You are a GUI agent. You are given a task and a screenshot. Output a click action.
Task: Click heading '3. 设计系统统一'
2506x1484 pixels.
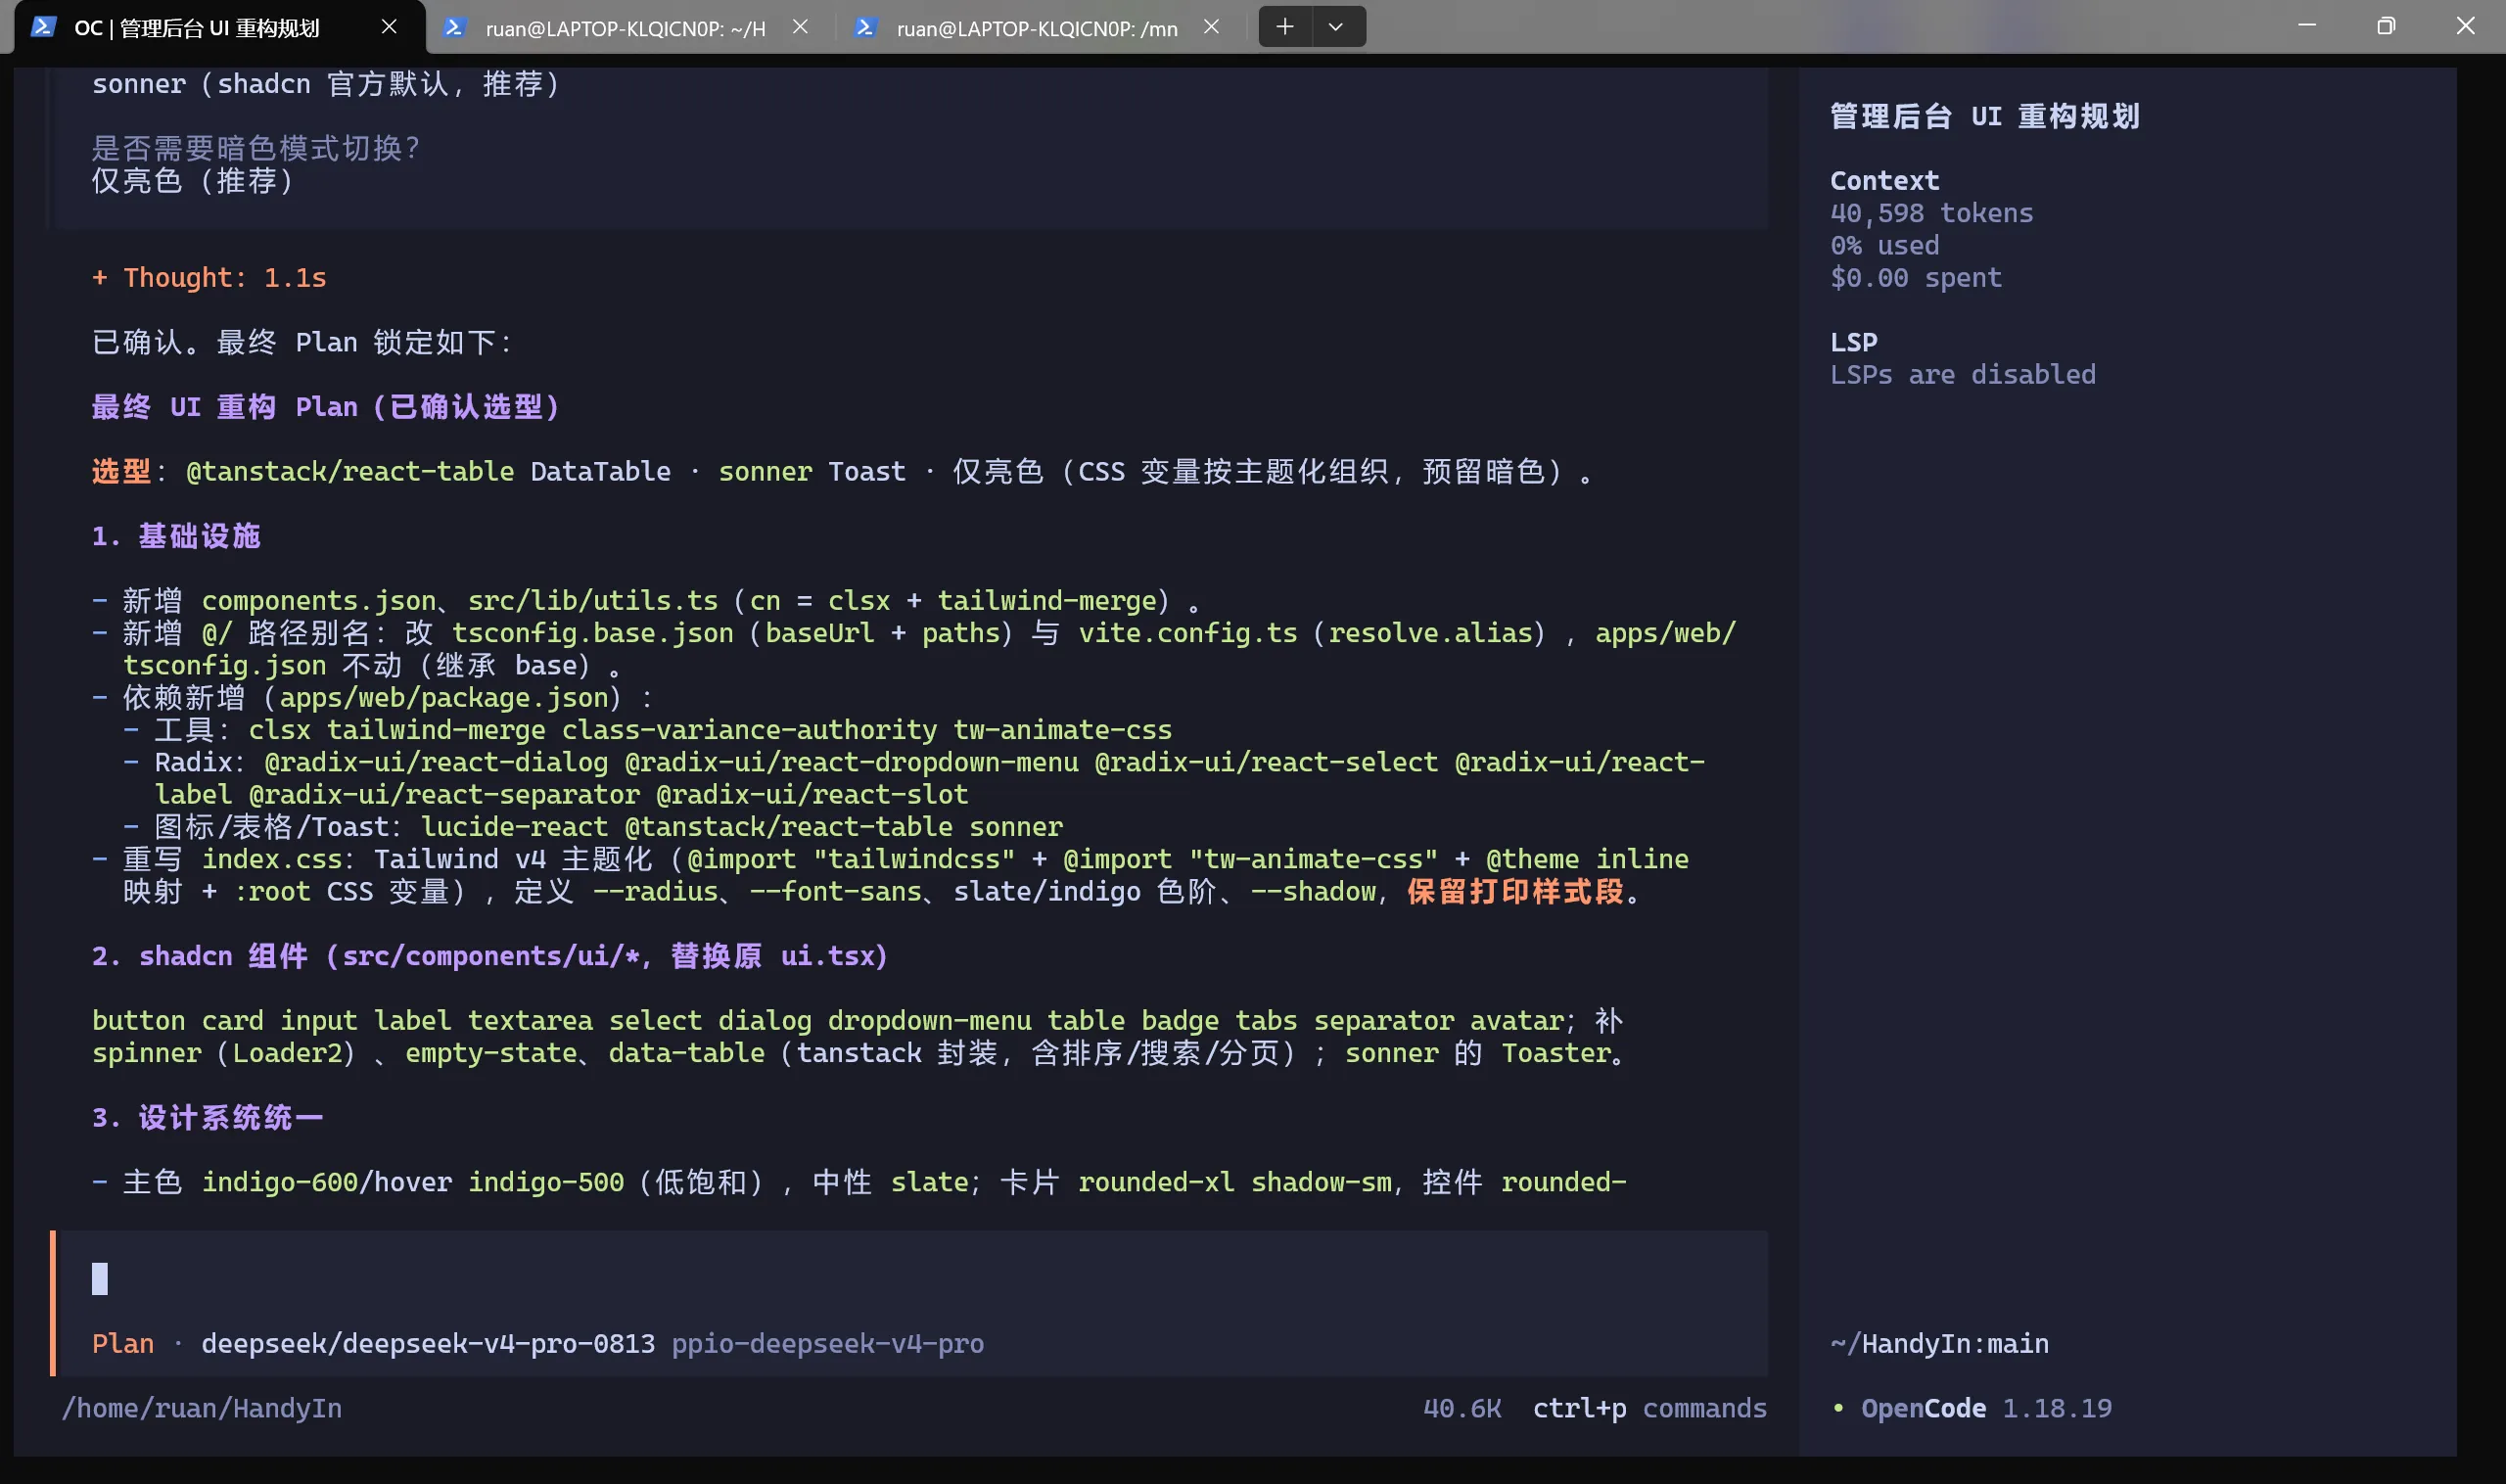207,1117
